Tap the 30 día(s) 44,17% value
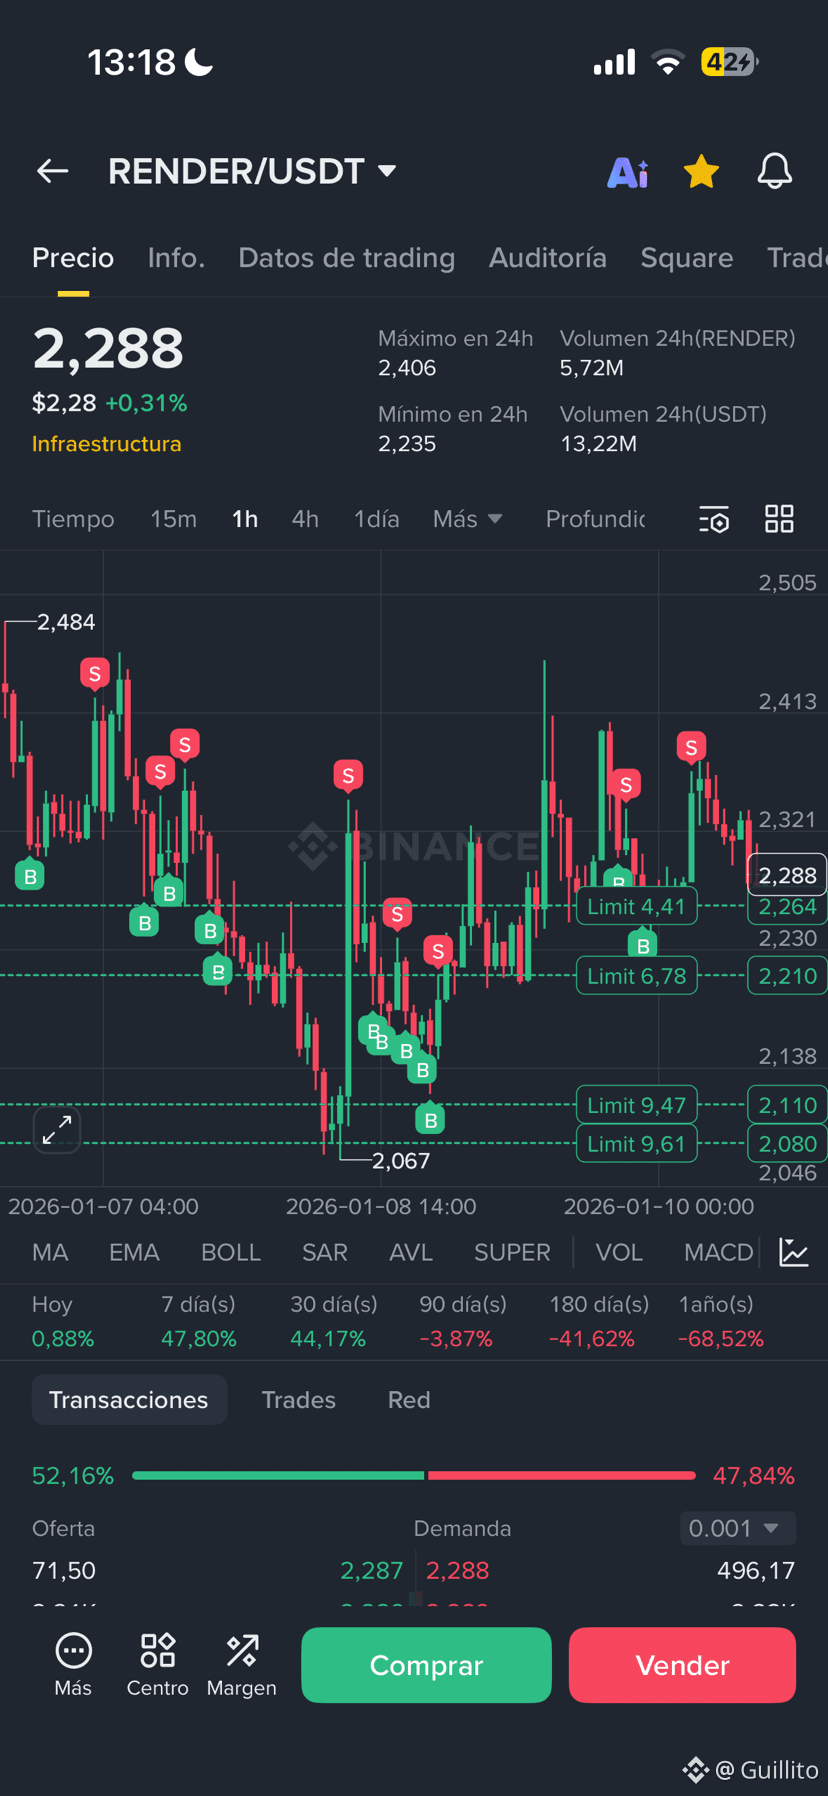The image size is (828, 1796). pos(328,1339)
